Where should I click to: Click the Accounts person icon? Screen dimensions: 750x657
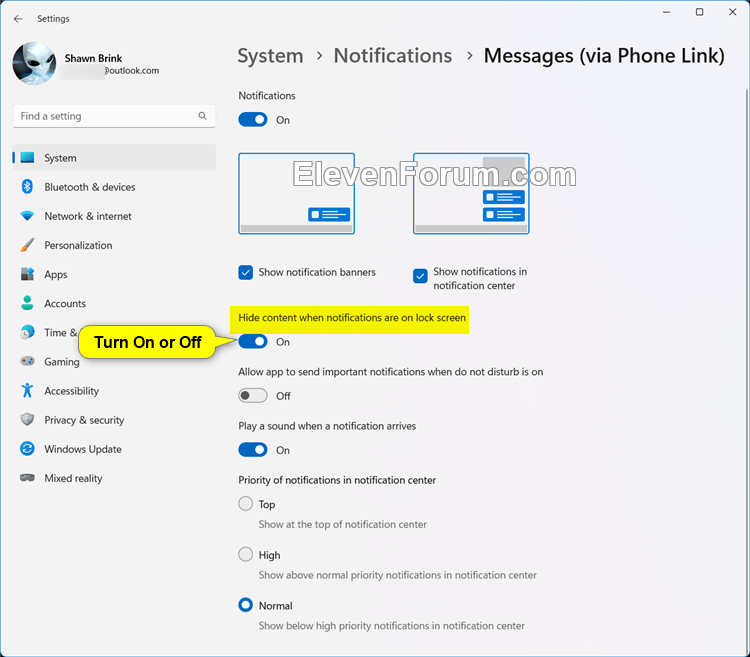point(27,303)
